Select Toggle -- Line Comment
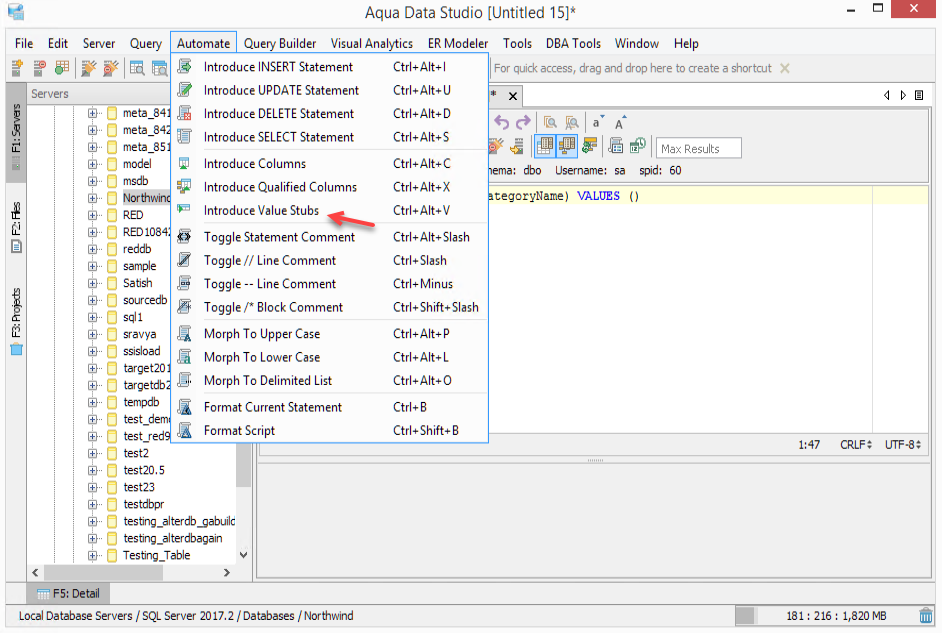Image resolution: width=942 pixels, height=633 pixels. click(329, 283)
